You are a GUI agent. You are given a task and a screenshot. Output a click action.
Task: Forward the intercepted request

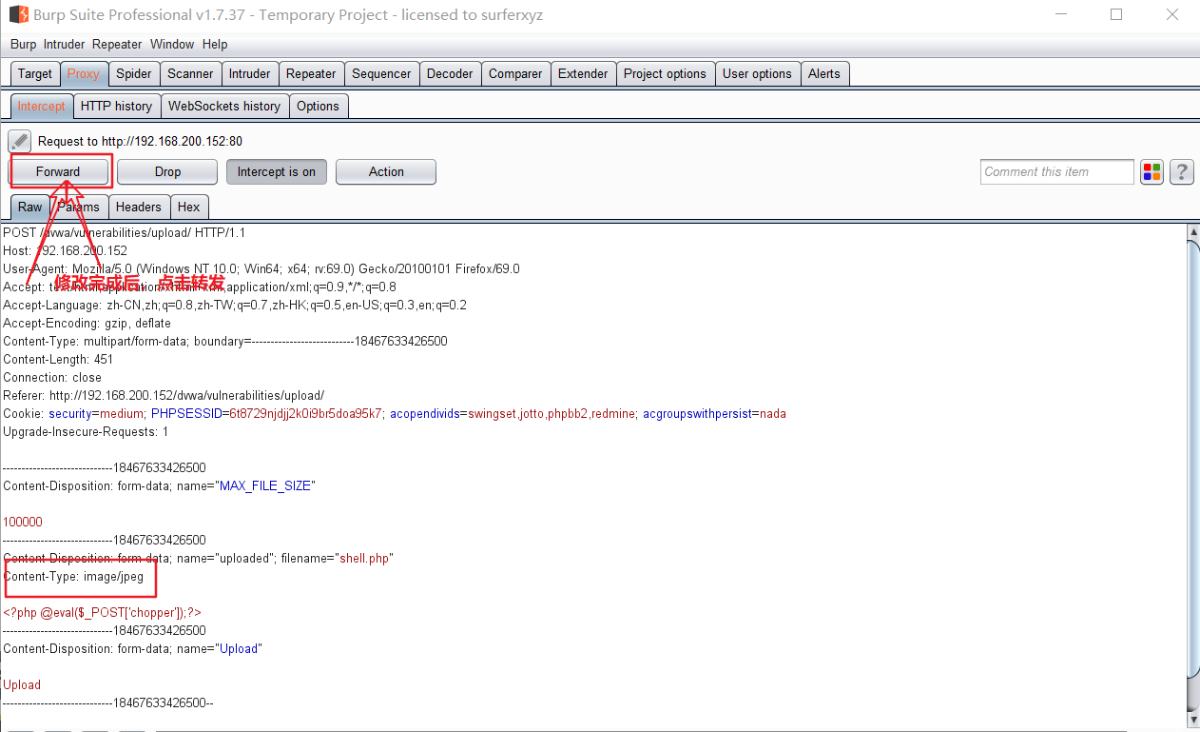(x=58, y=172)
